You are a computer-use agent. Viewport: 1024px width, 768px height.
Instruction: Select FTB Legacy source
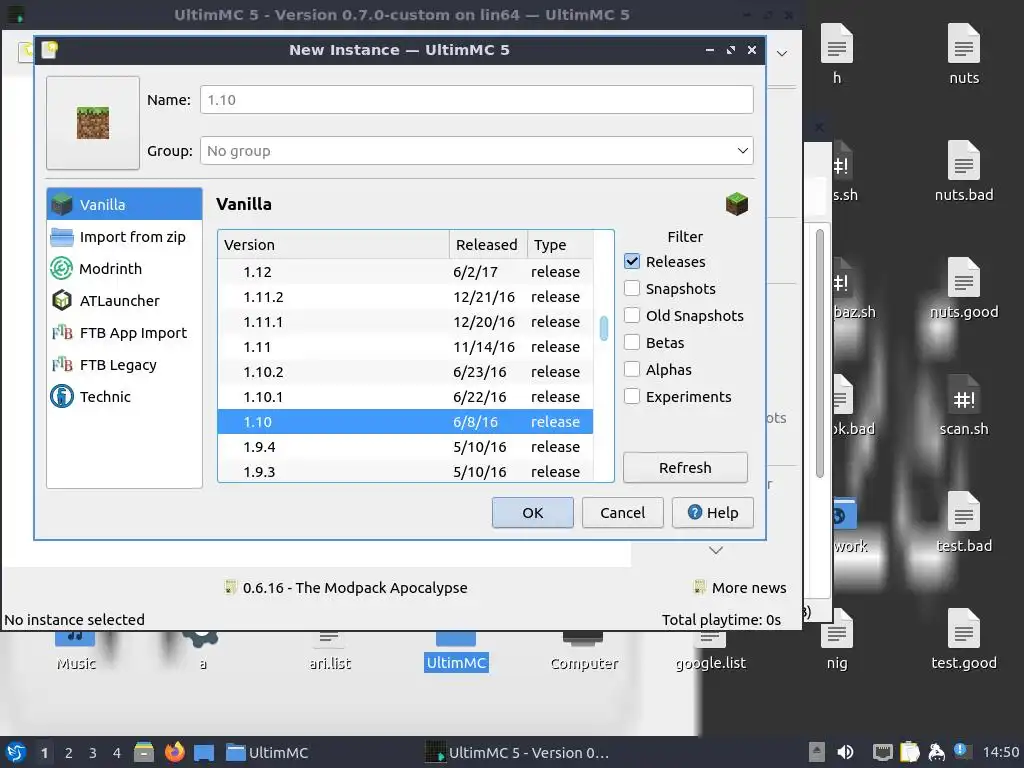click(124, 364)
